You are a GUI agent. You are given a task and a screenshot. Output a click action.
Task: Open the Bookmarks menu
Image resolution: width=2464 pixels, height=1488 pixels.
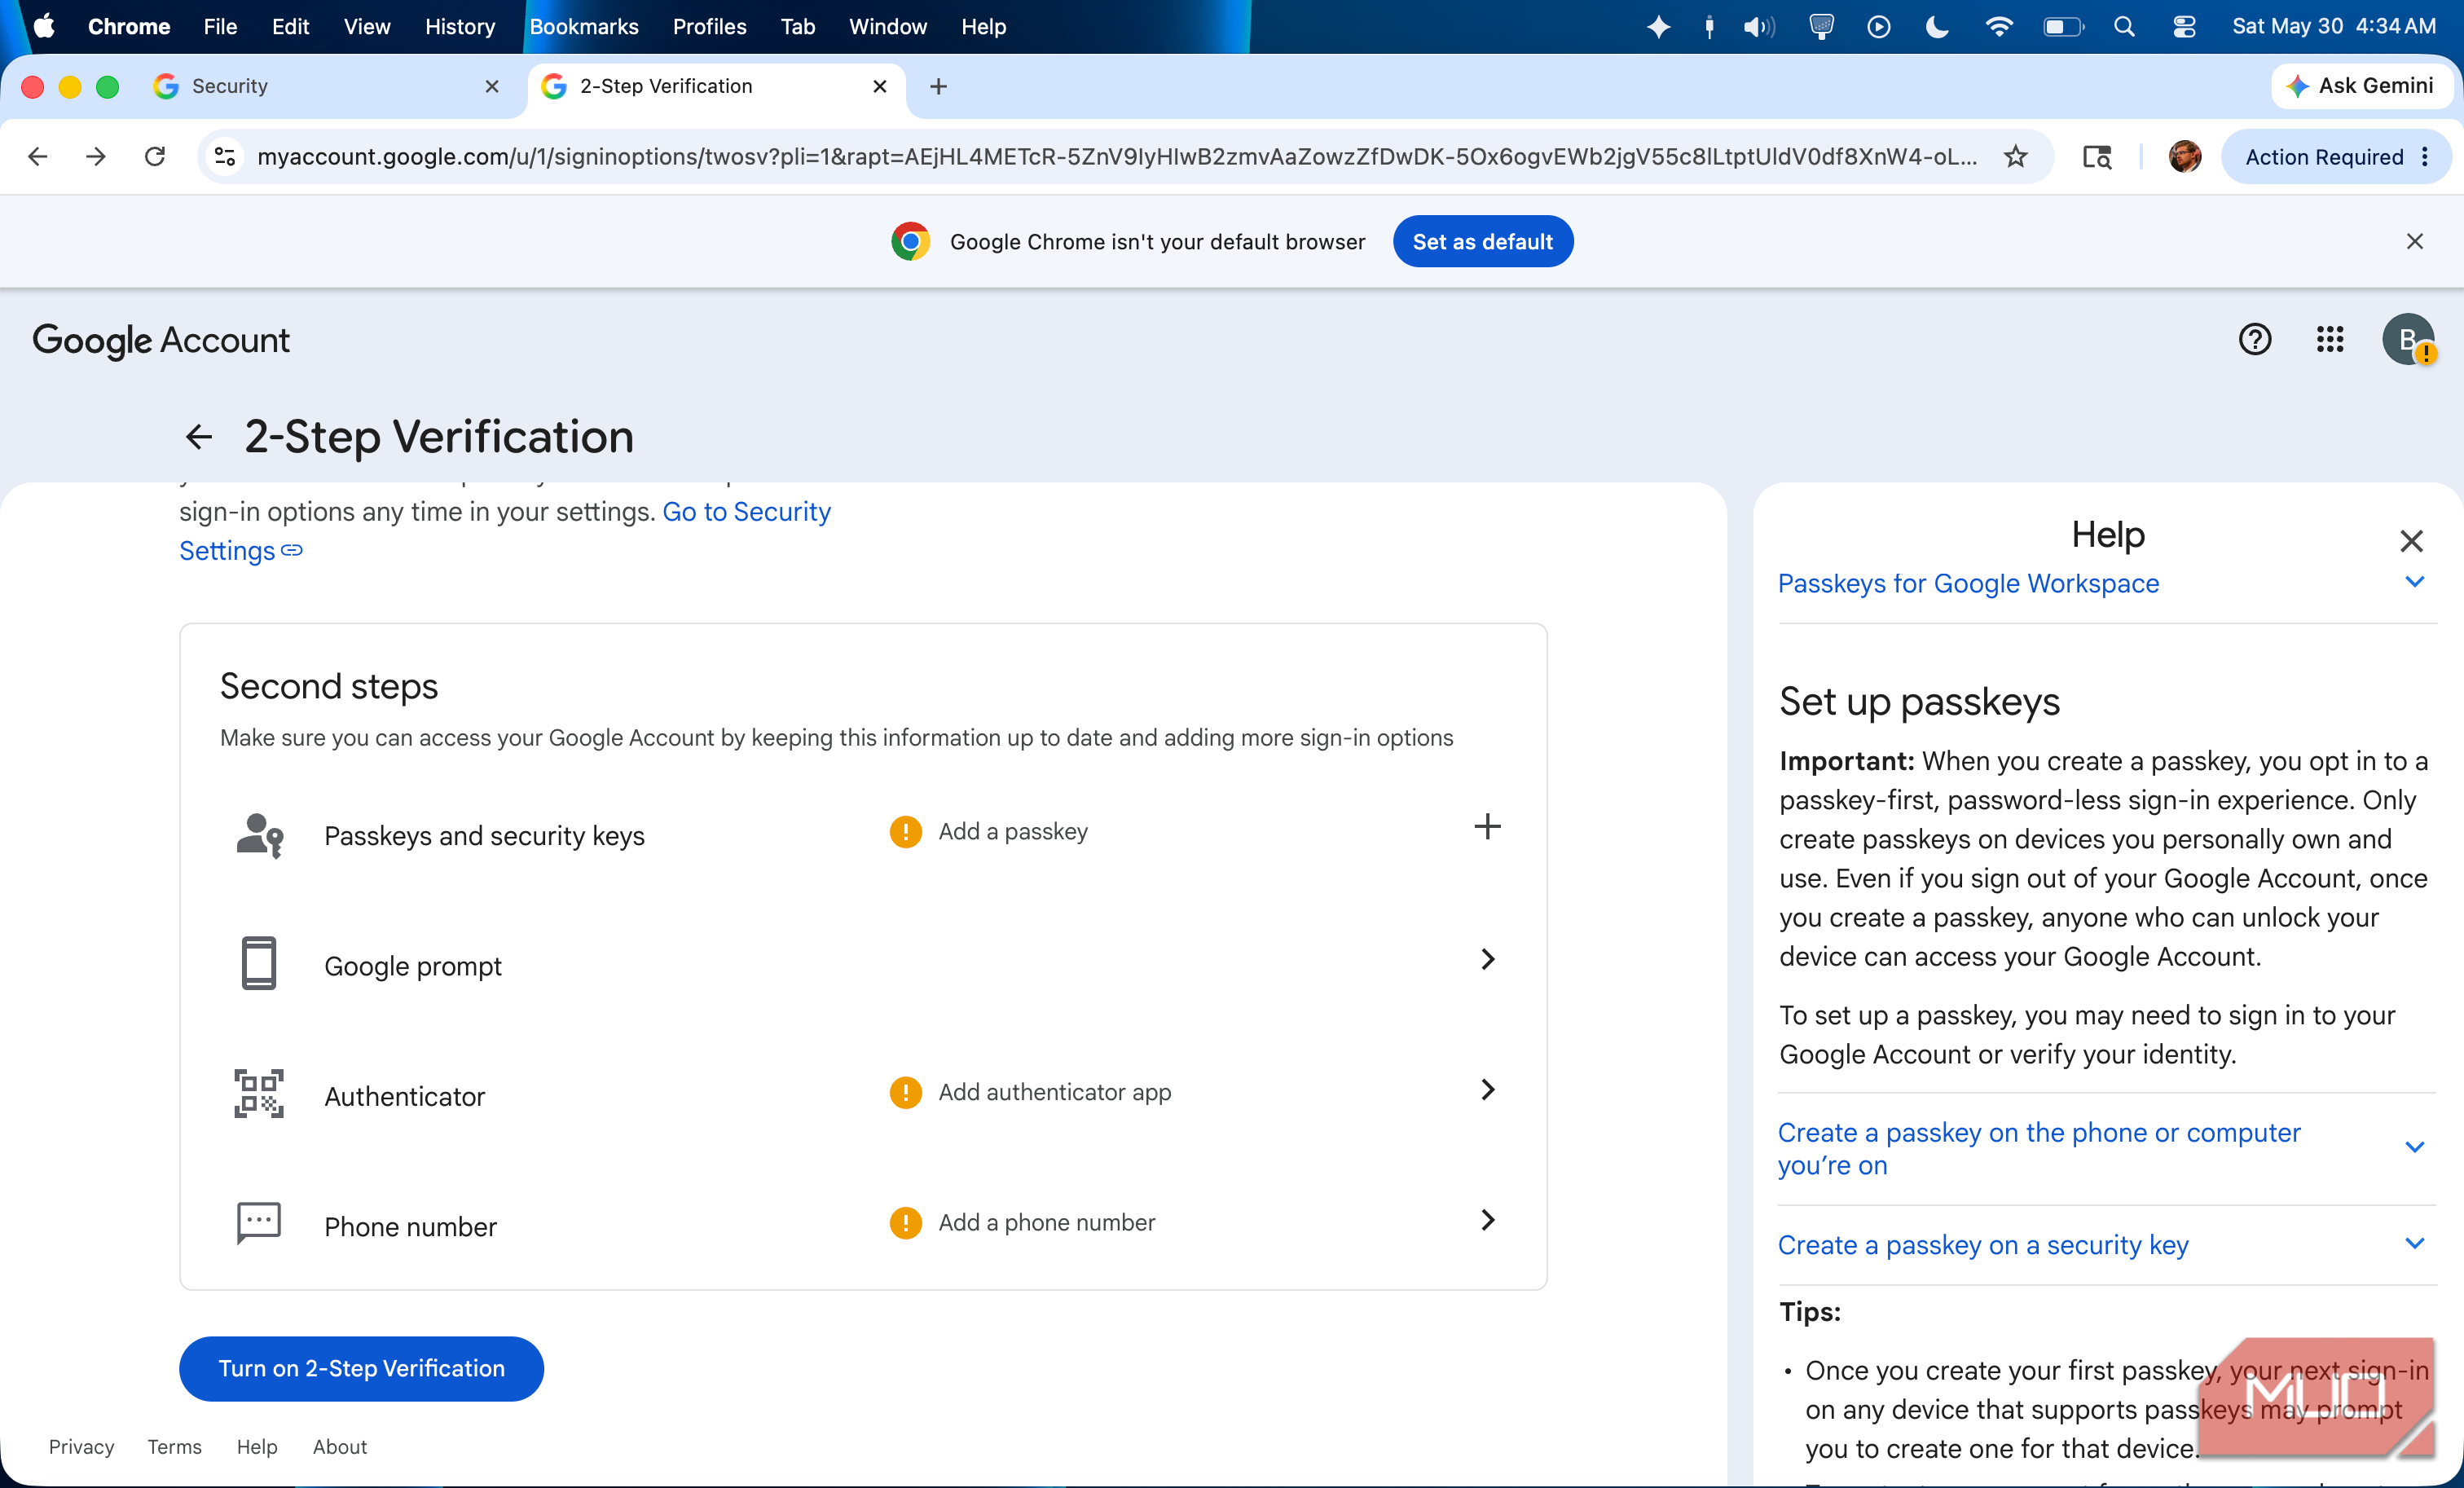584,27
